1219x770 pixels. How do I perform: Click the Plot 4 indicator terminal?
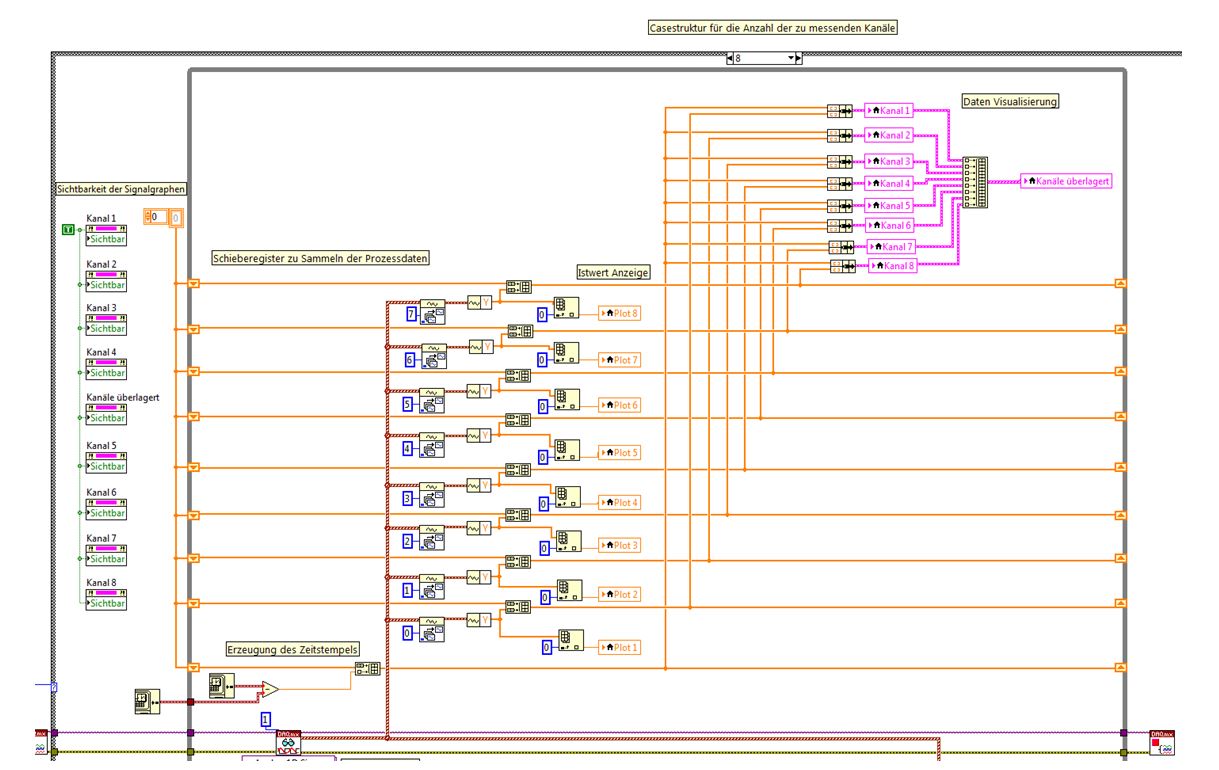(x=619, y=502)
